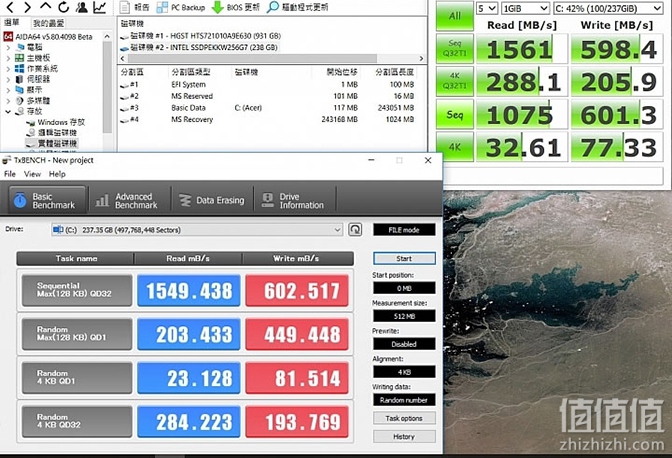Image resolution: width=672 pixels, height=458 pixels.
Task: Click PC Backup in AIDA64 toolbar
Action: coord(180,7)
